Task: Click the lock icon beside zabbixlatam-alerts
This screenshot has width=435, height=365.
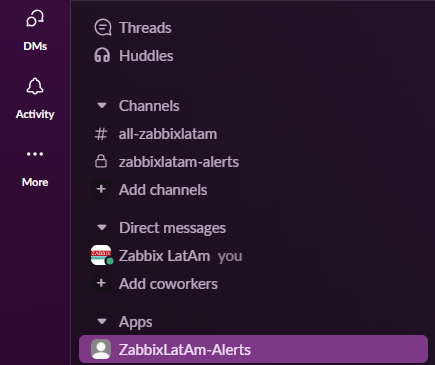Action: click(x=101, y=162)
